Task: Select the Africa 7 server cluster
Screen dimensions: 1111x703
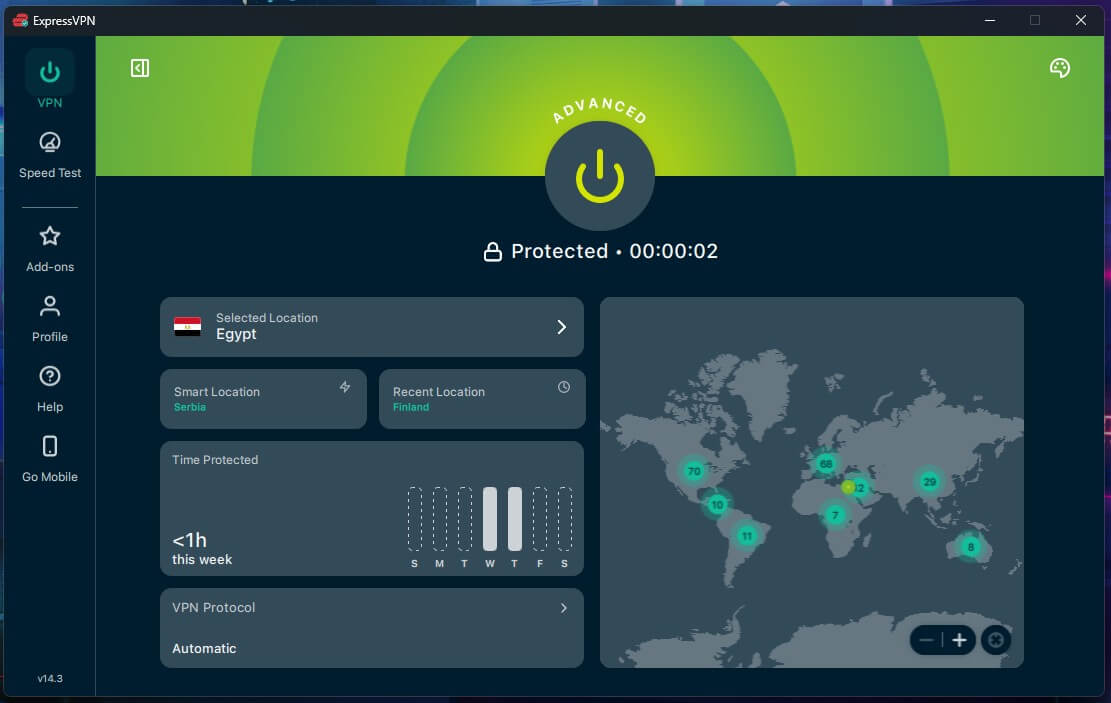Action: pos(835,515)
